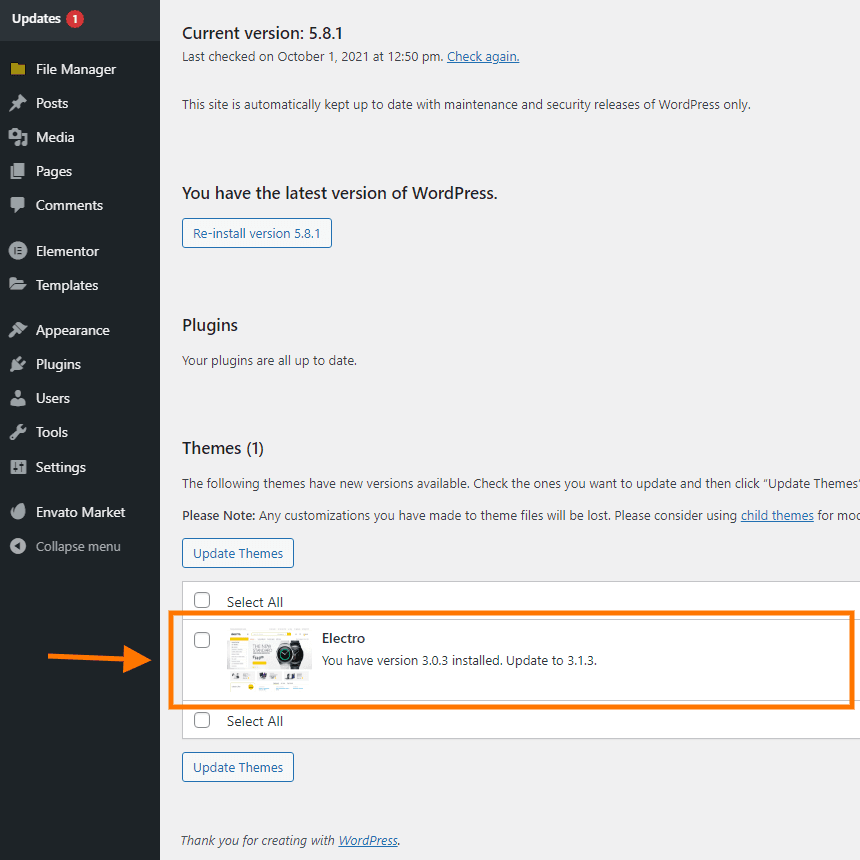The width and height of the screenshot is (860, 860).
Task: Open the child themes link
Action: tap(777, 516)
